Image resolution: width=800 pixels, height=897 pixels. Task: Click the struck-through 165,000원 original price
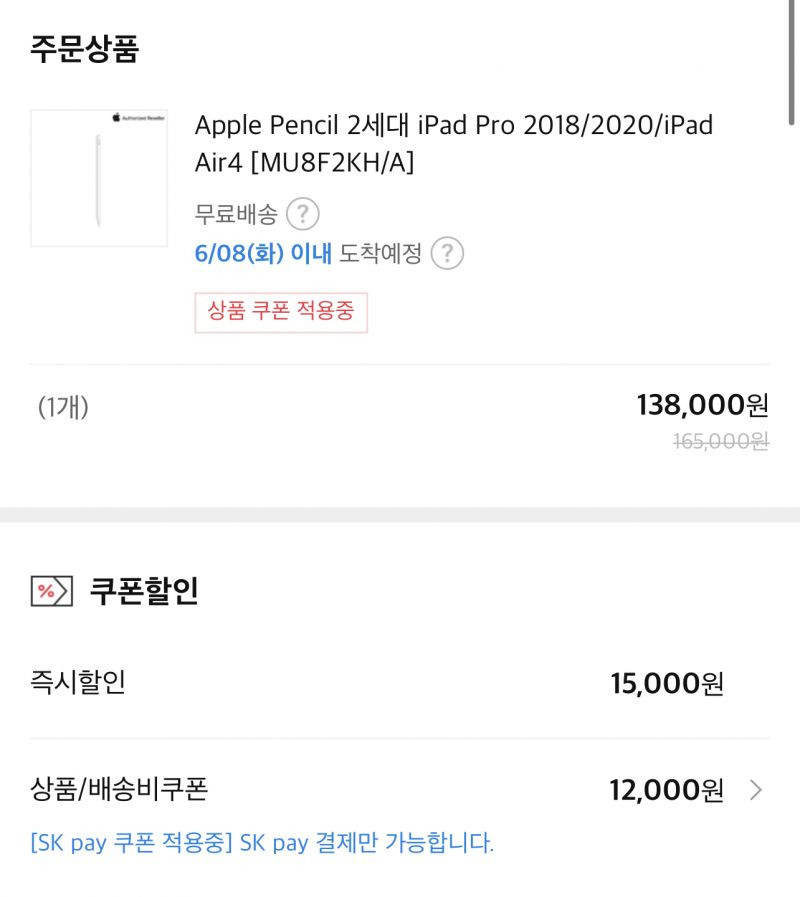coord(721,441)
